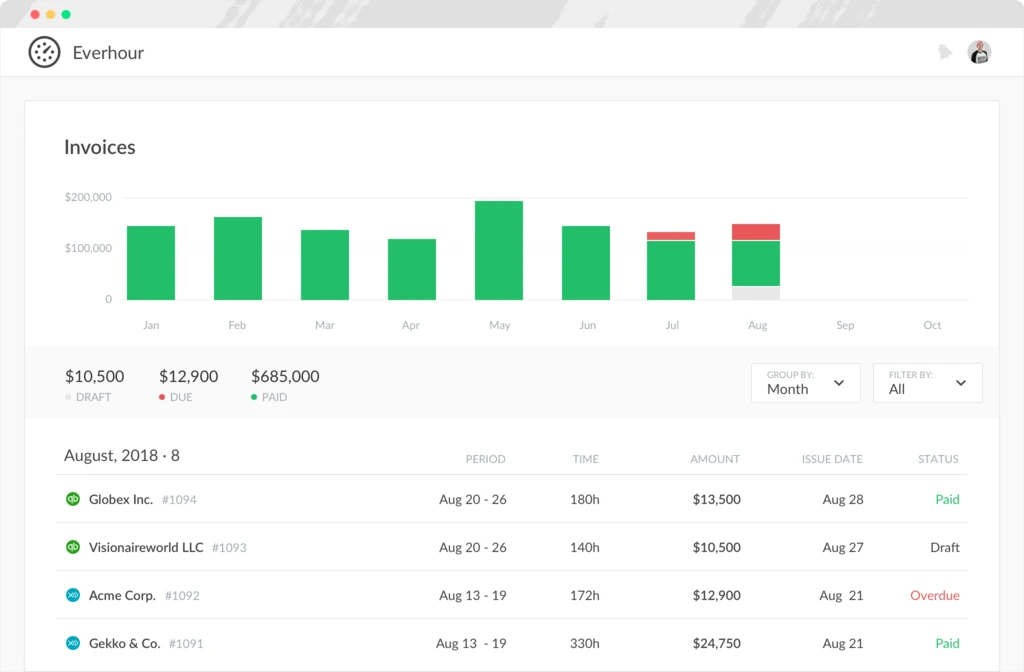Click the red due segment of August bar
The height and width of the screenshot is (672, 1024).
[756, 232]
